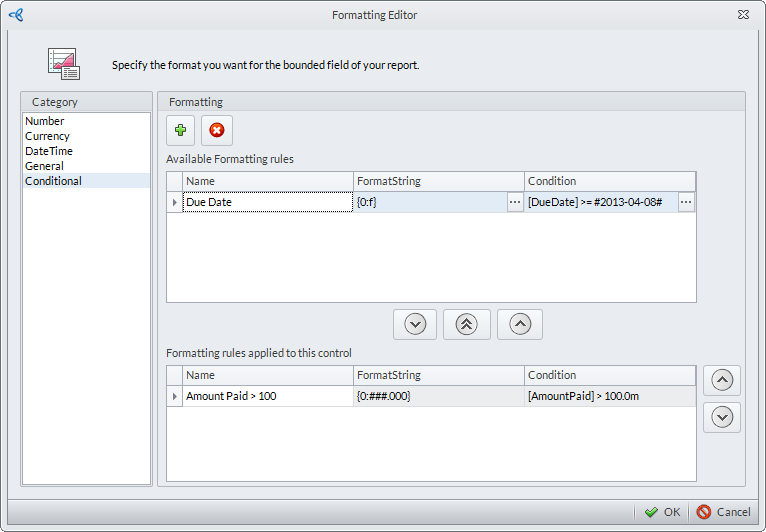Select the Number category

[45, 121]
